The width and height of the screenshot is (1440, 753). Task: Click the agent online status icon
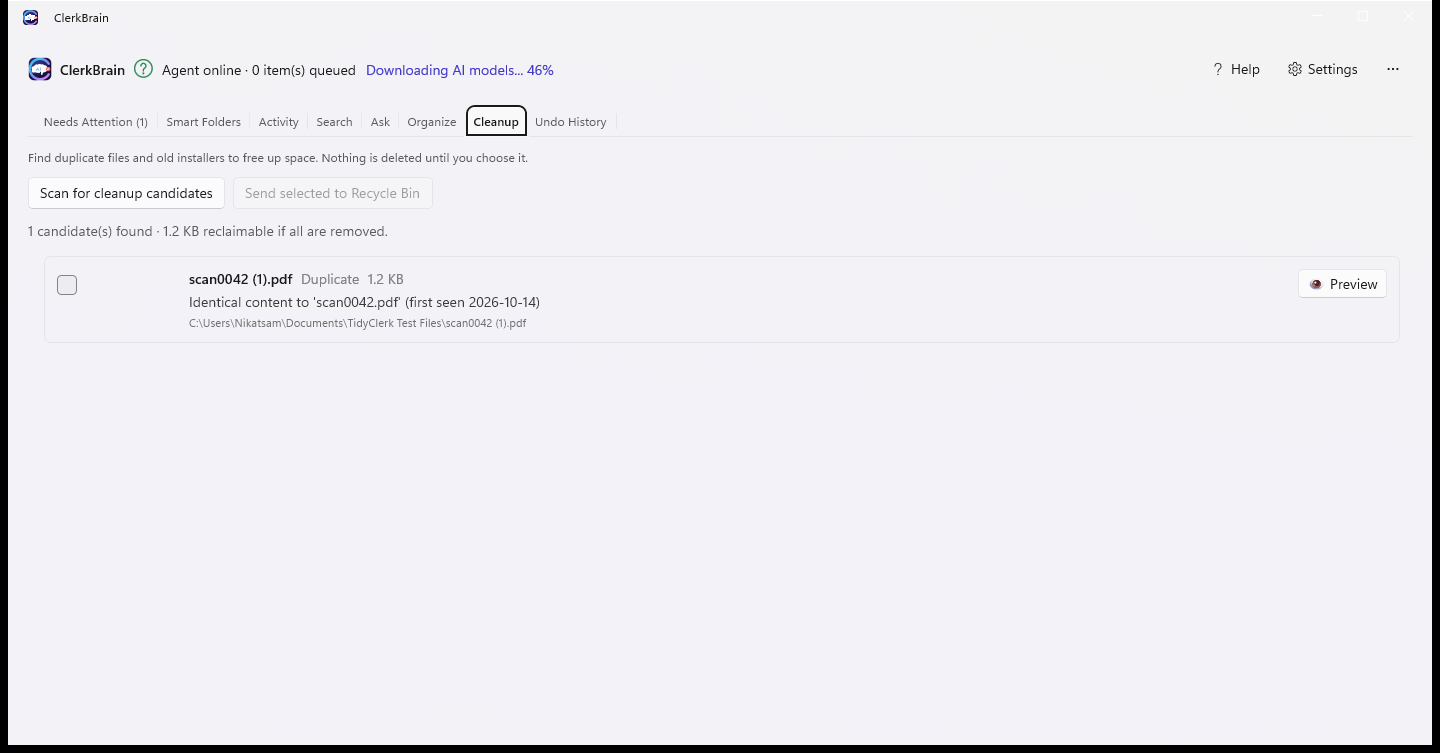coord(144,69)
